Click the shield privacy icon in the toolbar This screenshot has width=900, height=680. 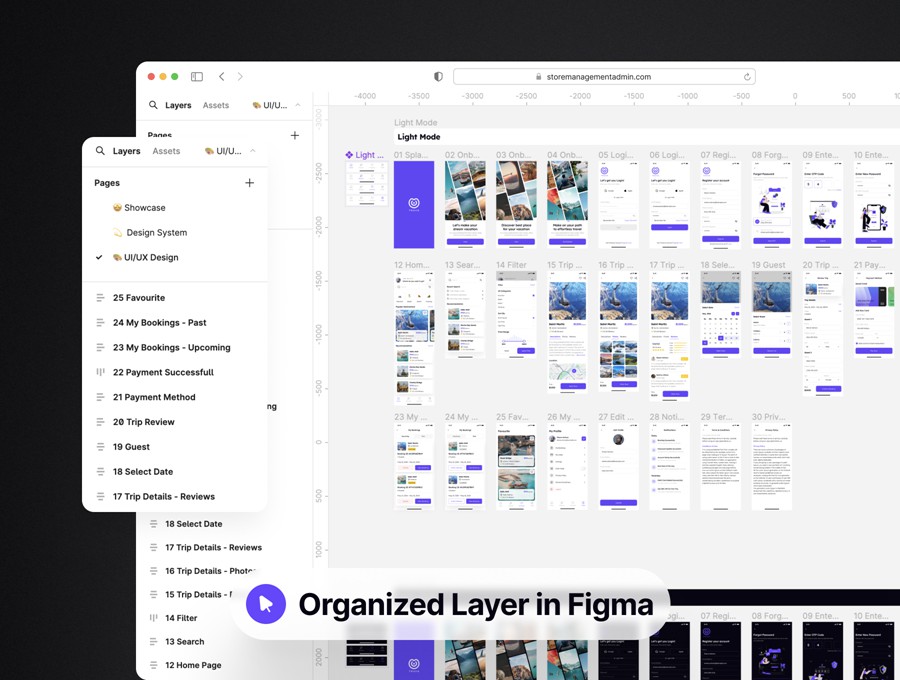[437, 76]
